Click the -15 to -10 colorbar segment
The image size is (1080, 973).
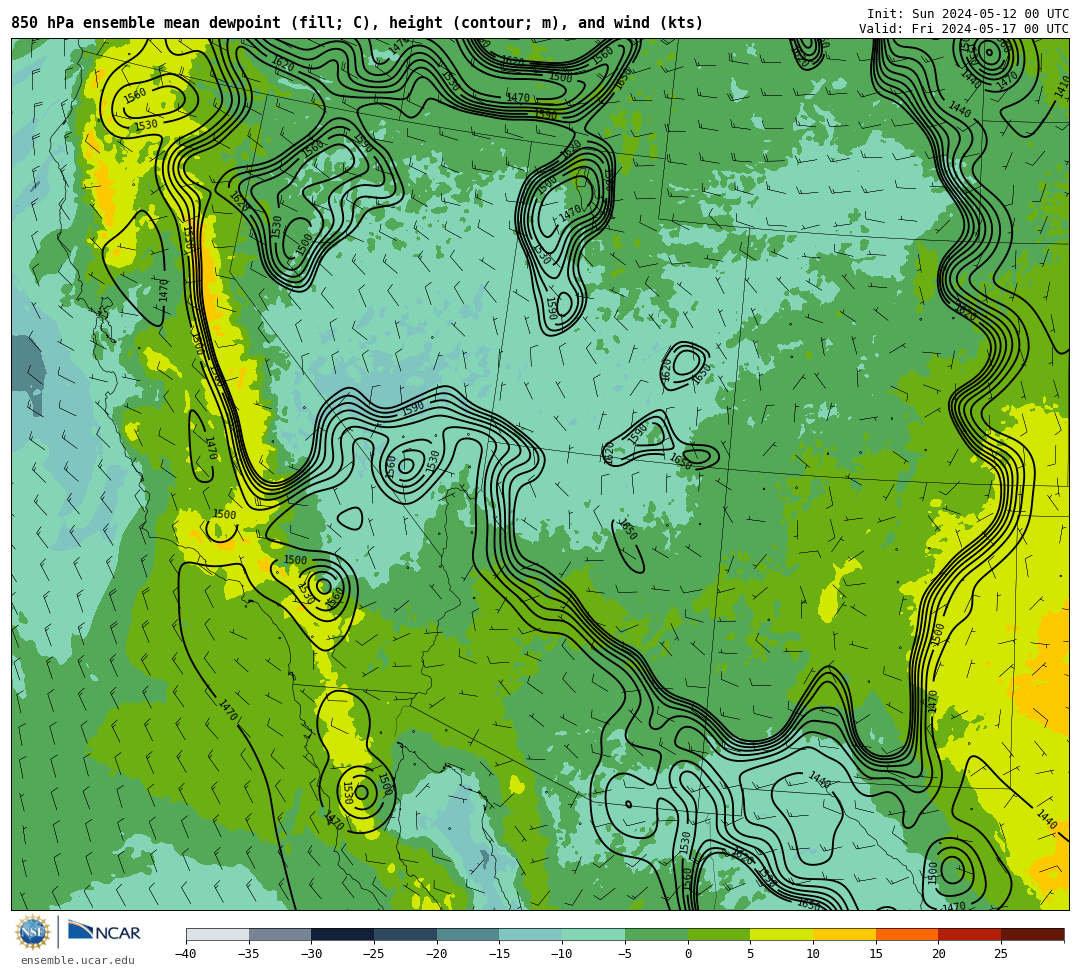[531, 934]
